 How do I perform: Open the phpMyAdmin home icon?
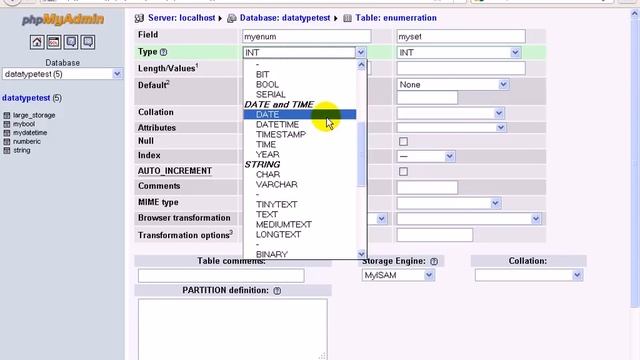[x=37, y=42]
